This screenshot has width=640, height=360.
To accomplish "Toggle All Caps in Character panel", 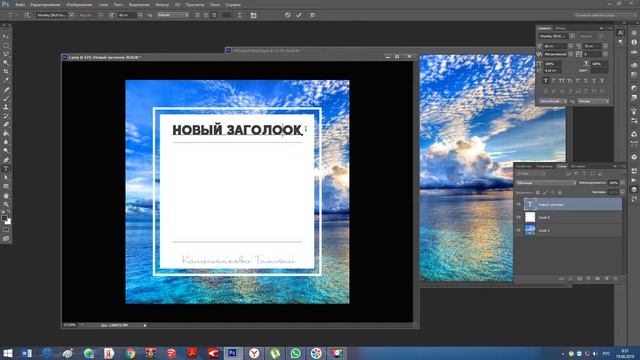I will pos(562,81).
